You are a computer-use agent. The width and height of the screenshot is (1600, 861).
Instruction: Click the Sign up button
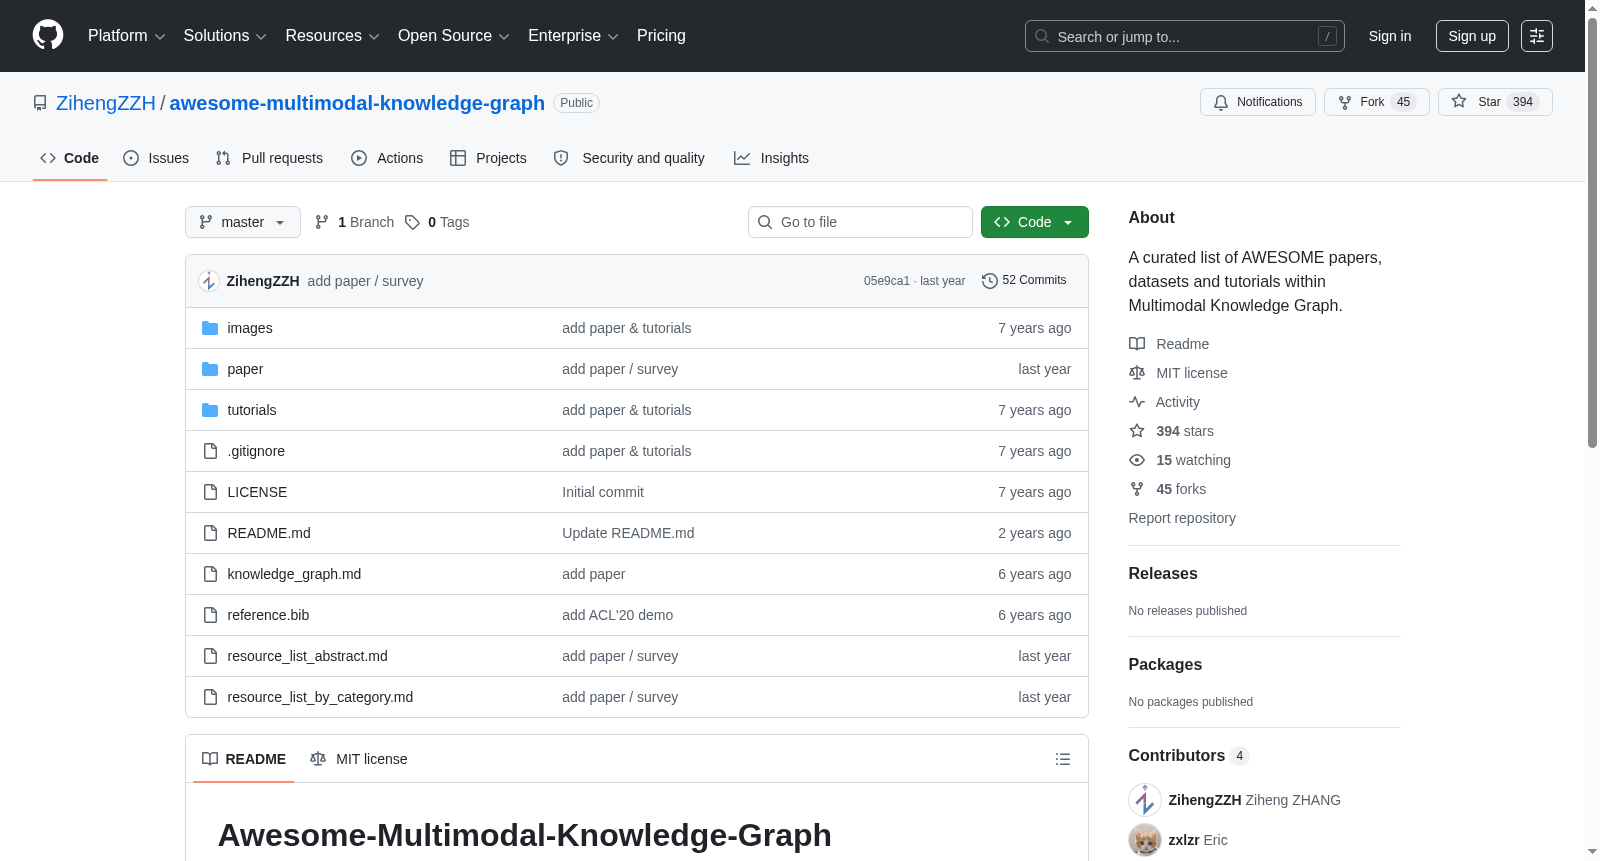1472,36
